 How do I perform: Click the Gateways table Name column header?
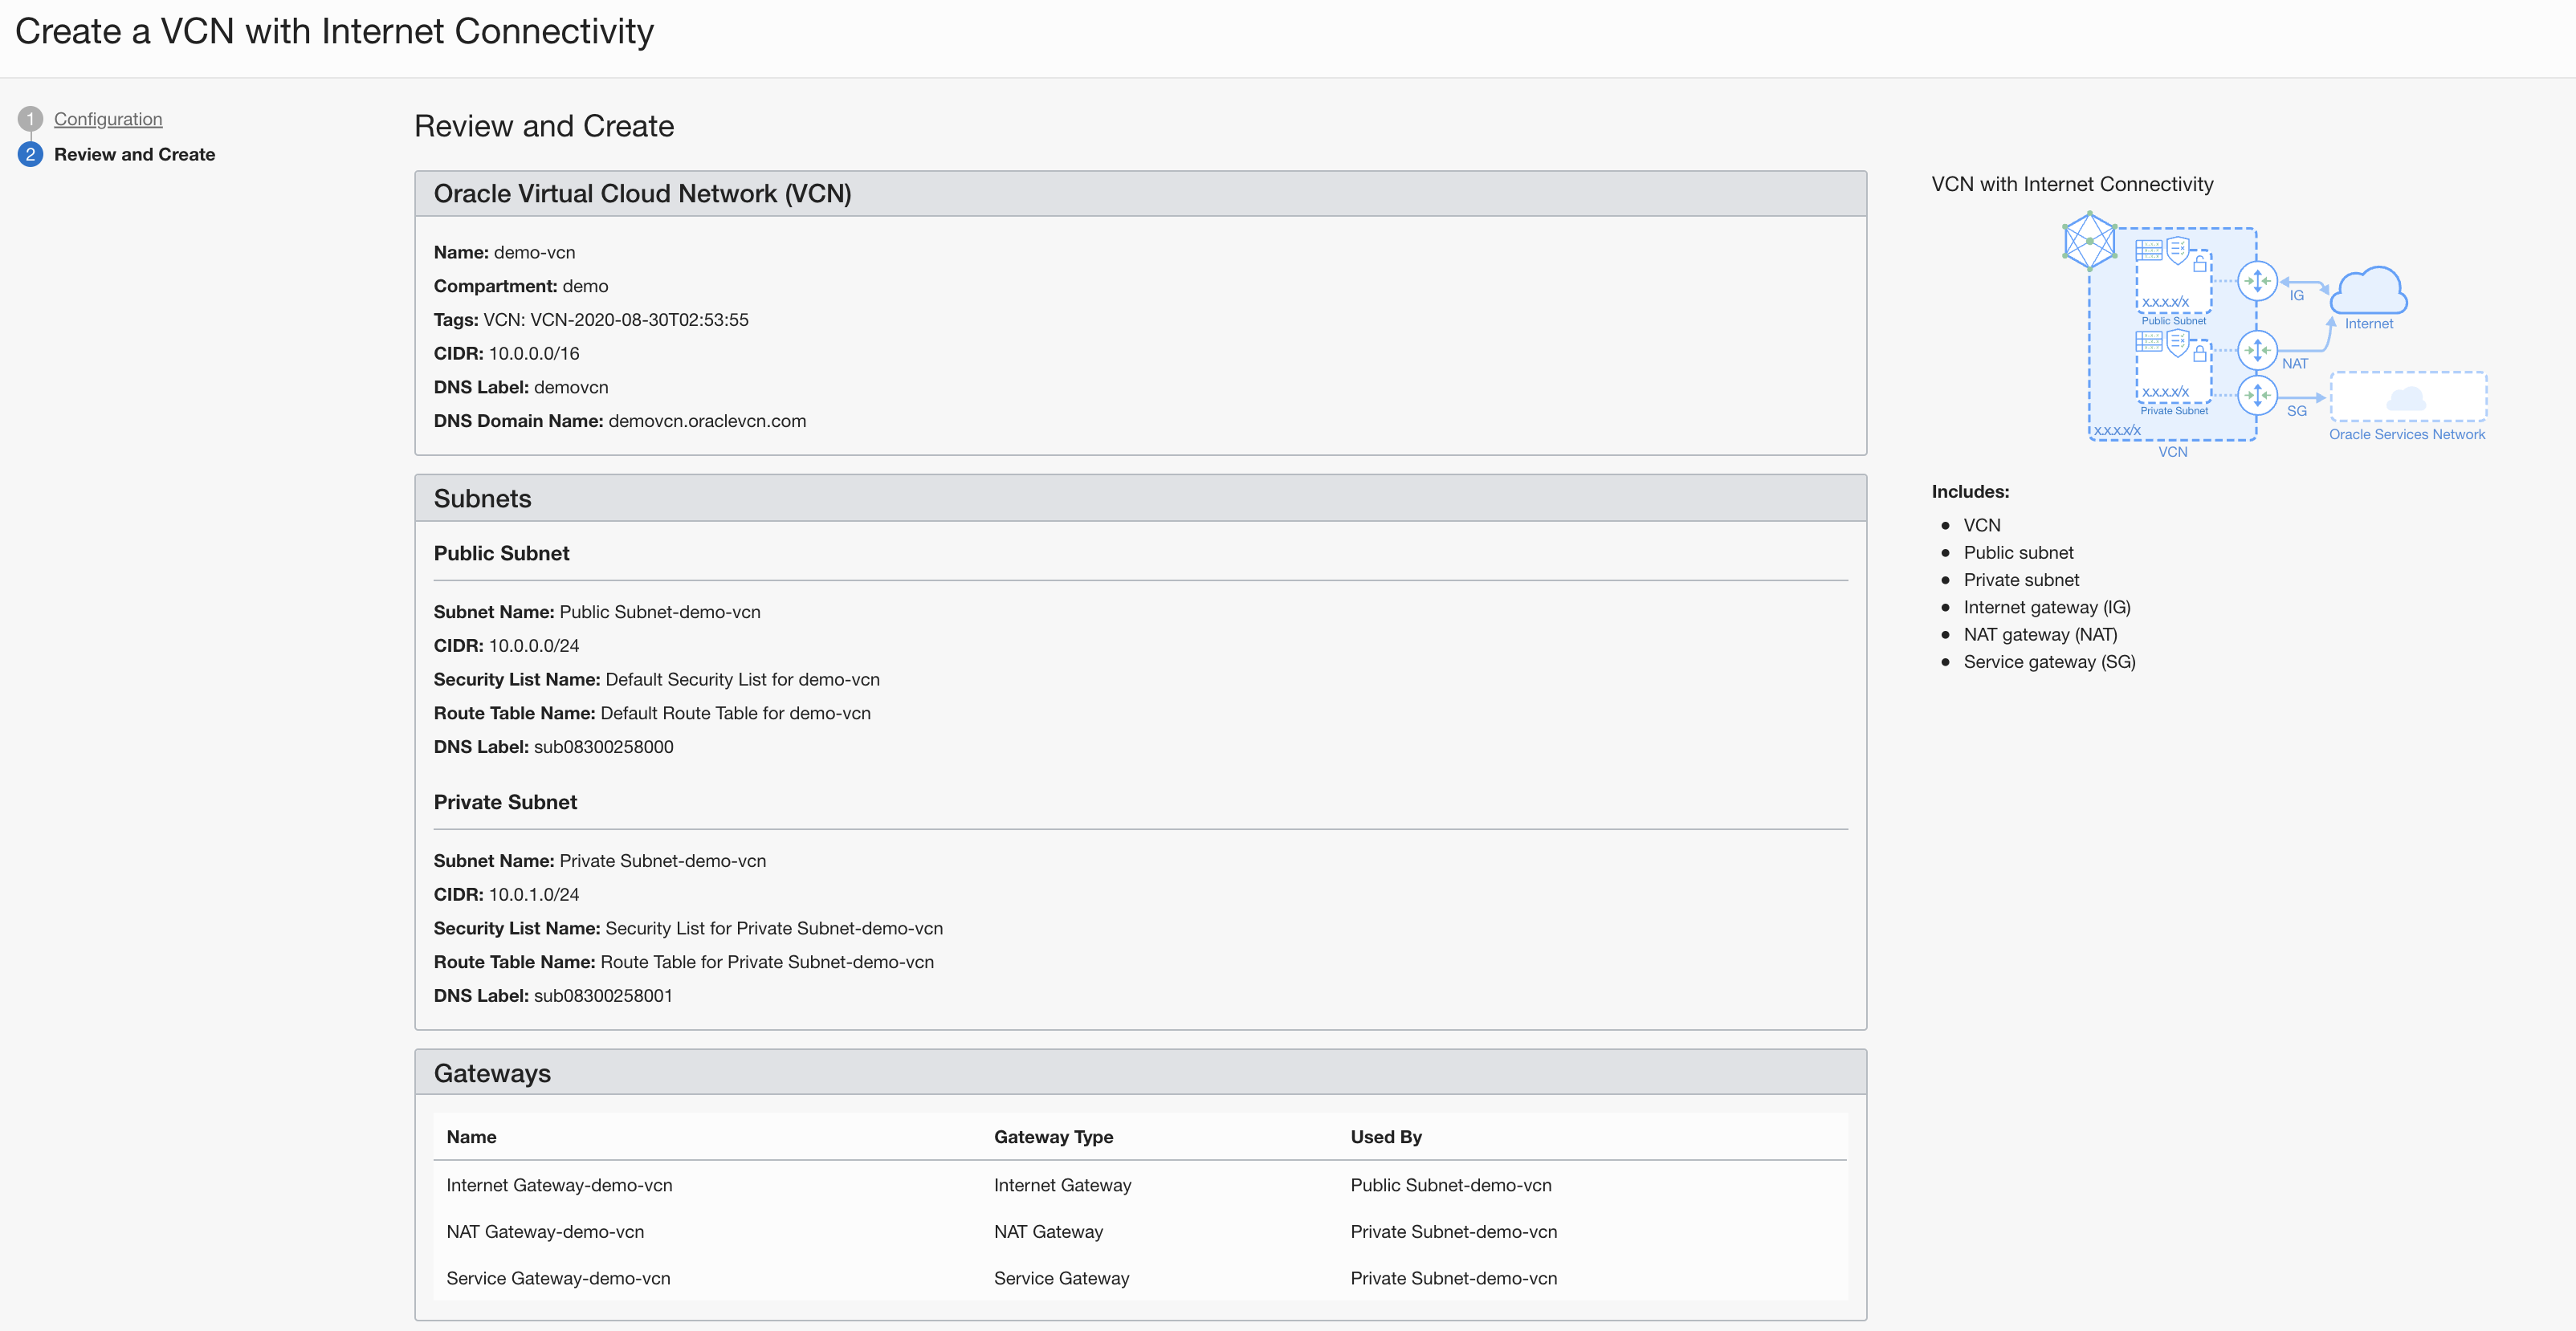[x=471, y=1137]
